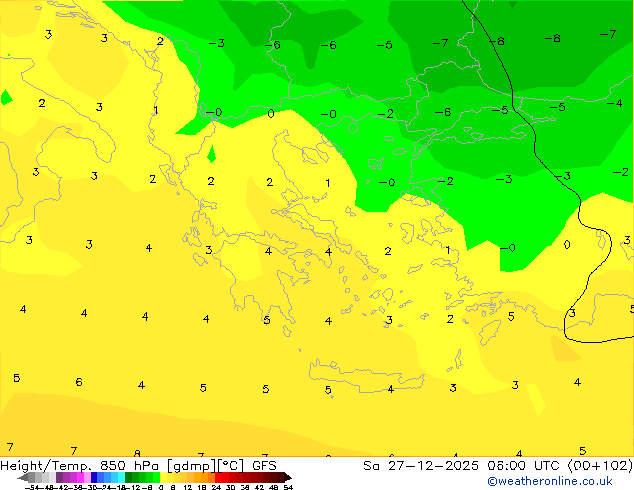This screenshot has height=490, width=634.
Task: Click the "6" temperature value on the map
Action: coord(79,382)
